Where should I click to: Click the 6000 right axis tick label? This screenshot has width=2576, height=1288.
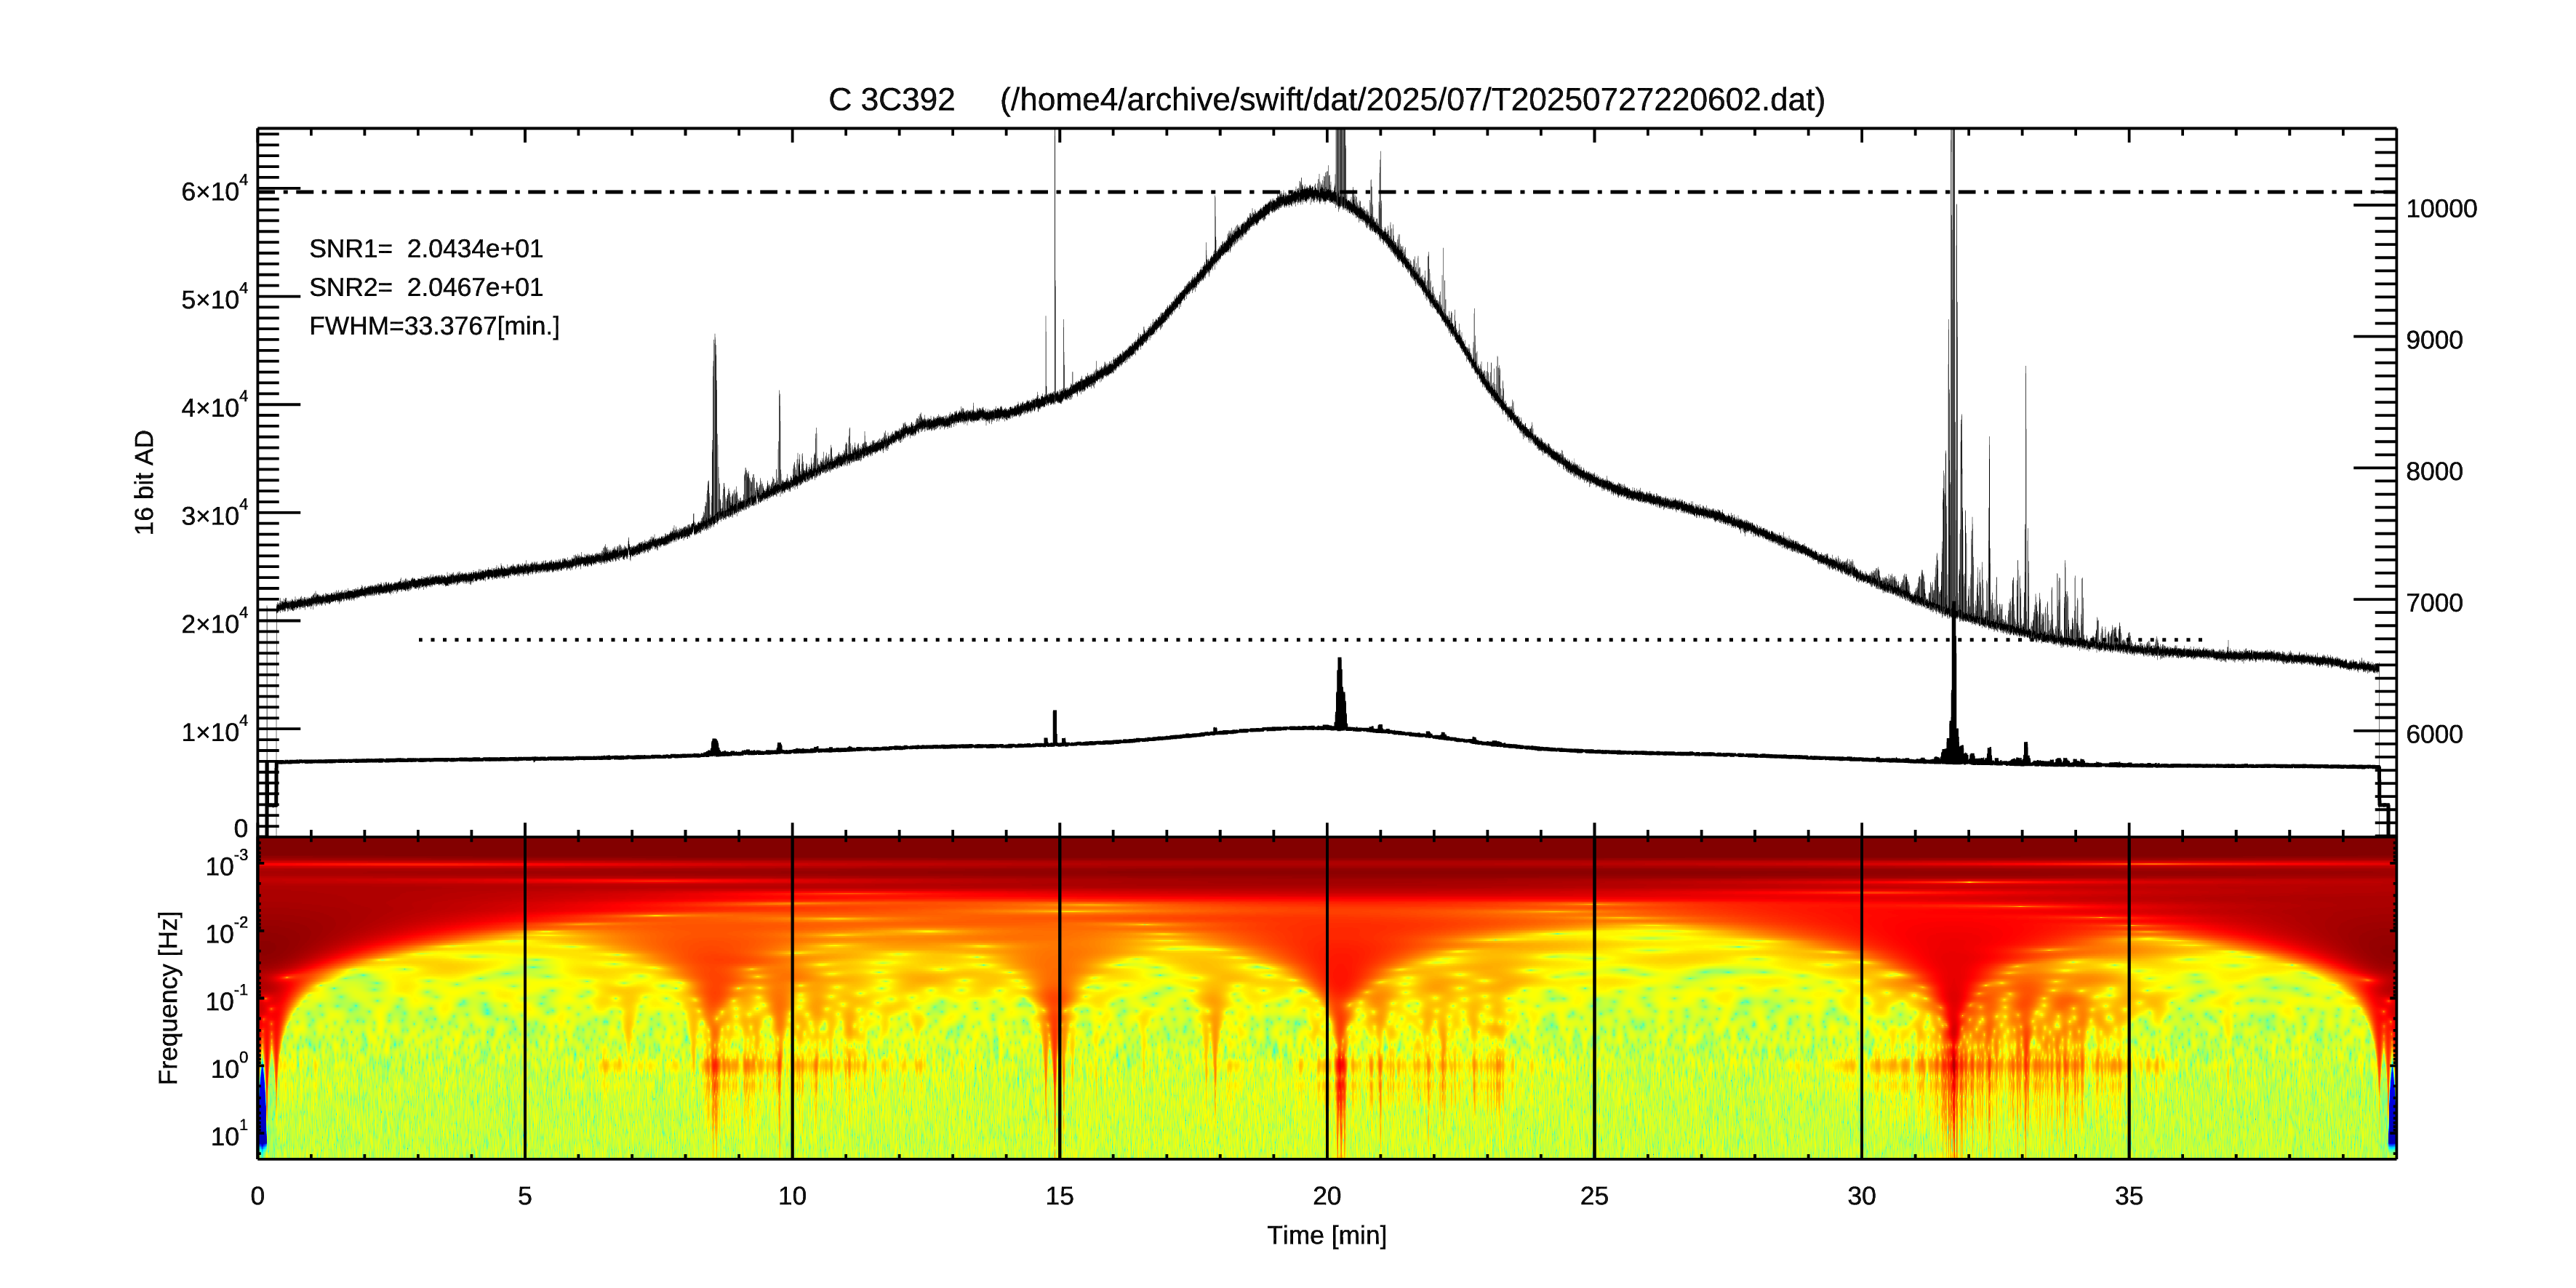pos(2434,734)
